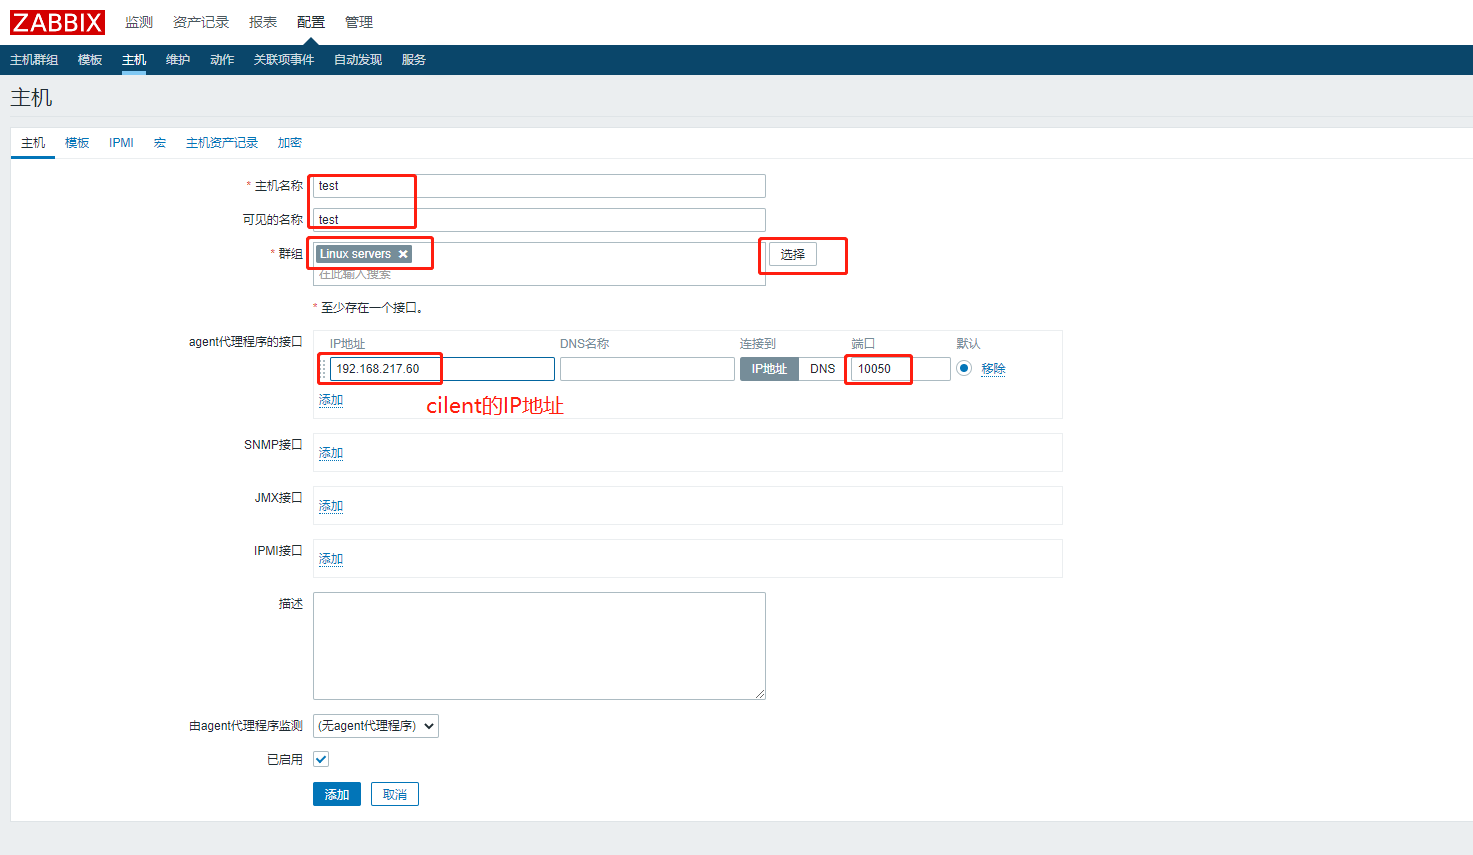1473x855 pixels.
Task: Click 添加 in SNMP接口 row
Action: 331,453
